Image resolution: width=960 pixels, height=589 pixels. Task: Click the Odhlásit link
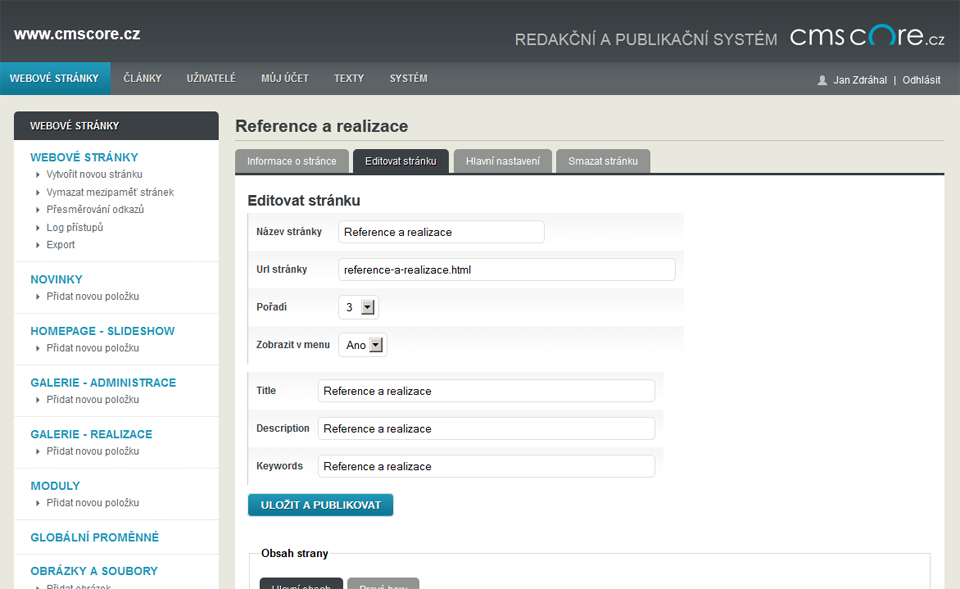click(x=921, y=80)
